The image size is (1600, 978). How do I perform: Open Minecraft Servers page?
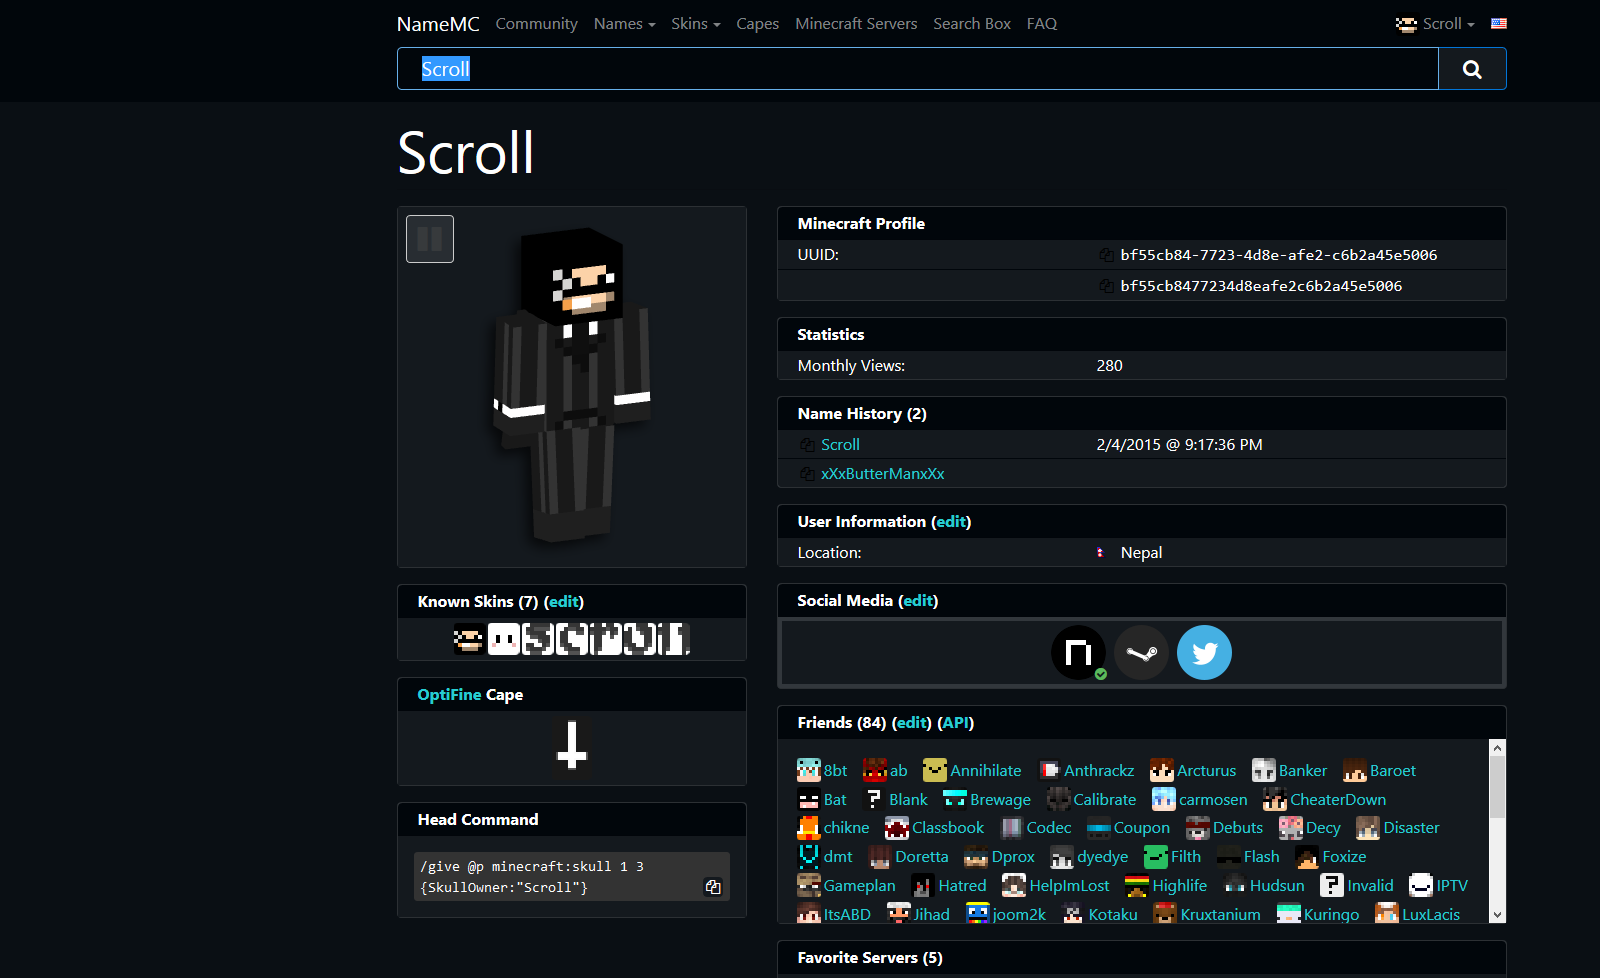point(856,24)
